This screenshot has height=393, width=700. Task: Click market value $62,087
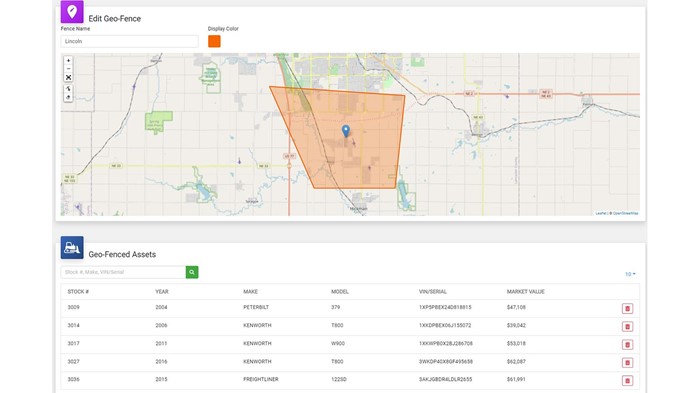pos(516,361)
